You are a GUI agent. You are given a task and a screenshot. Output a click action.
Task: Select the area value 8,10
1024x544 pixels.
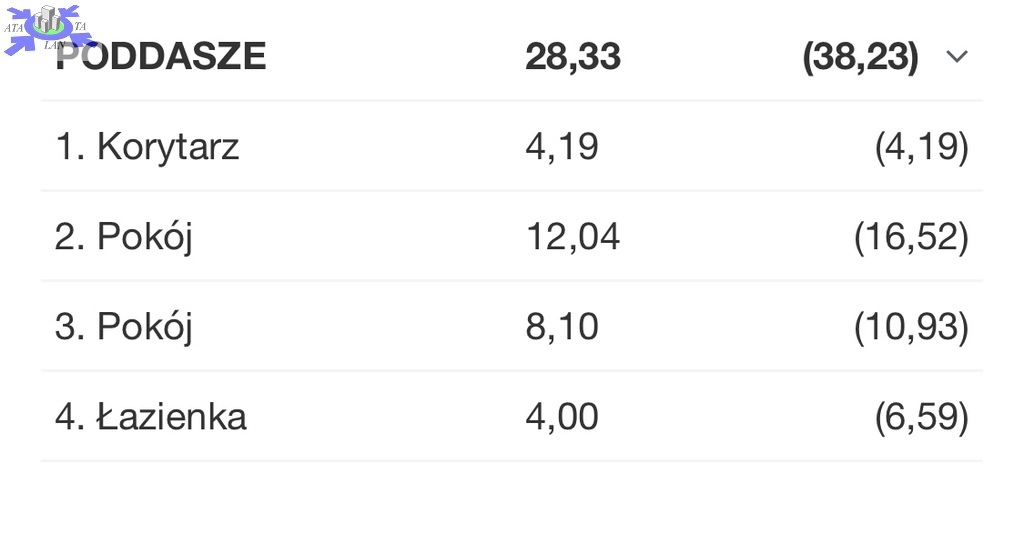(x=562, y=327)
